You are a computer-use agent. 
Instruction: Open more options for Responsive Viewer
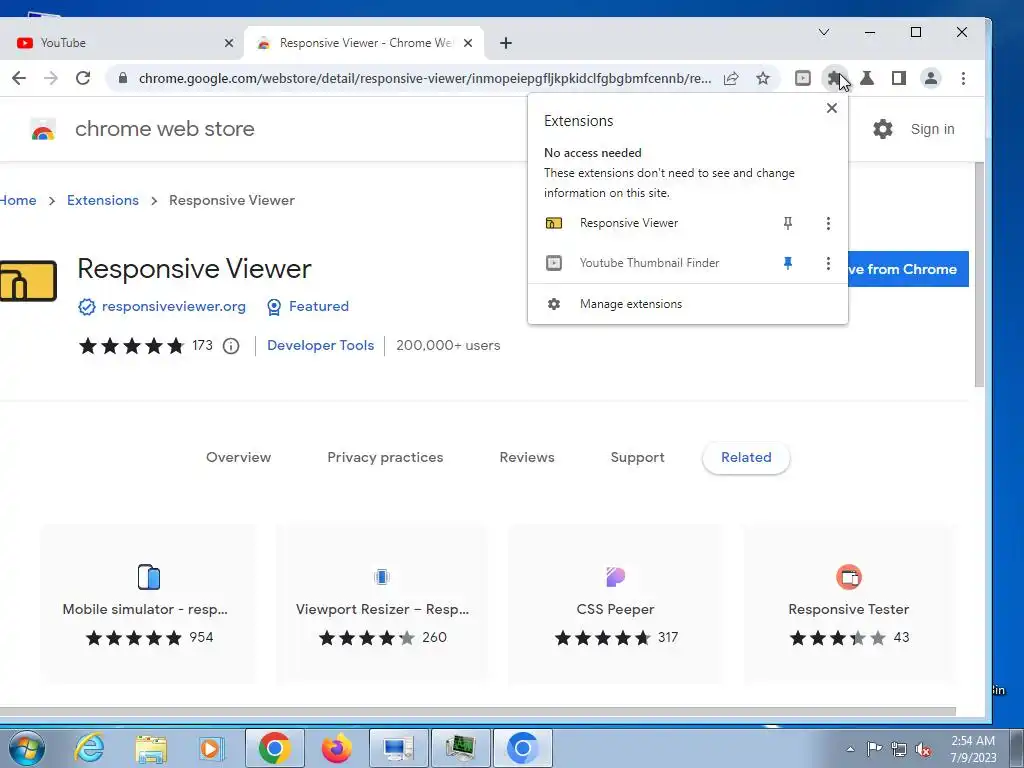coord(828,223)
